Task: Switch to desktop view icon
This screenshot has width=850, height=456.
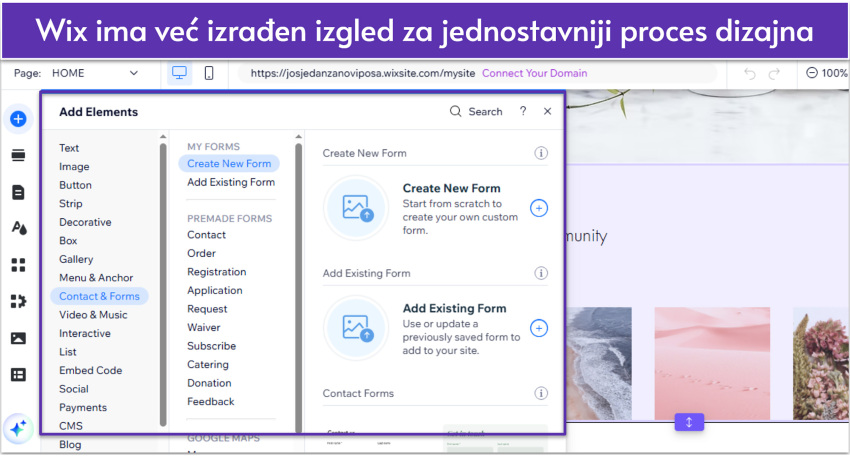Action: (179, 73)
